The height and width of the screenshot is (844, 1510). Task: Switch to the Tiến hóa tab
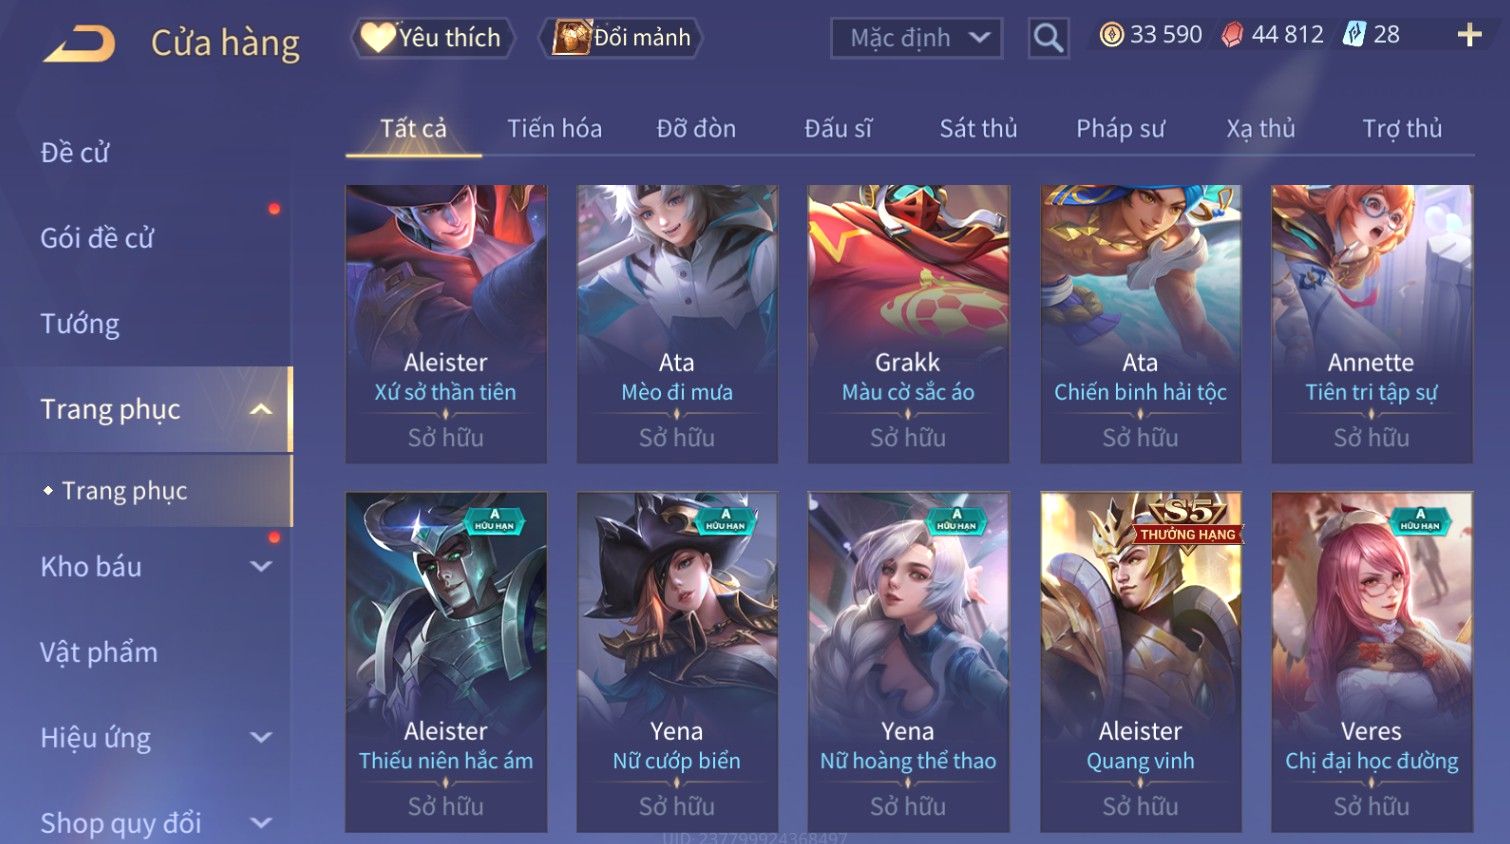554,129
